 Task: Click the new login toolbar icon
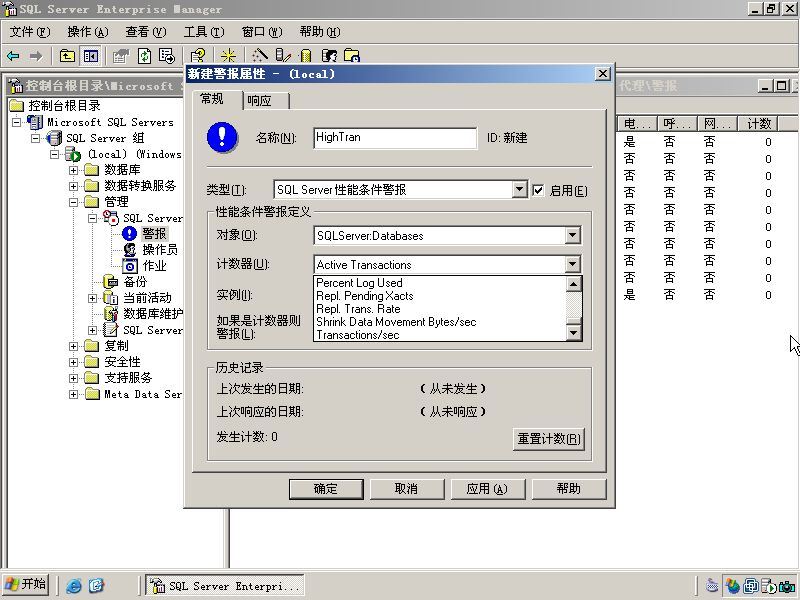pyautogui.click(x=330, y=56)
